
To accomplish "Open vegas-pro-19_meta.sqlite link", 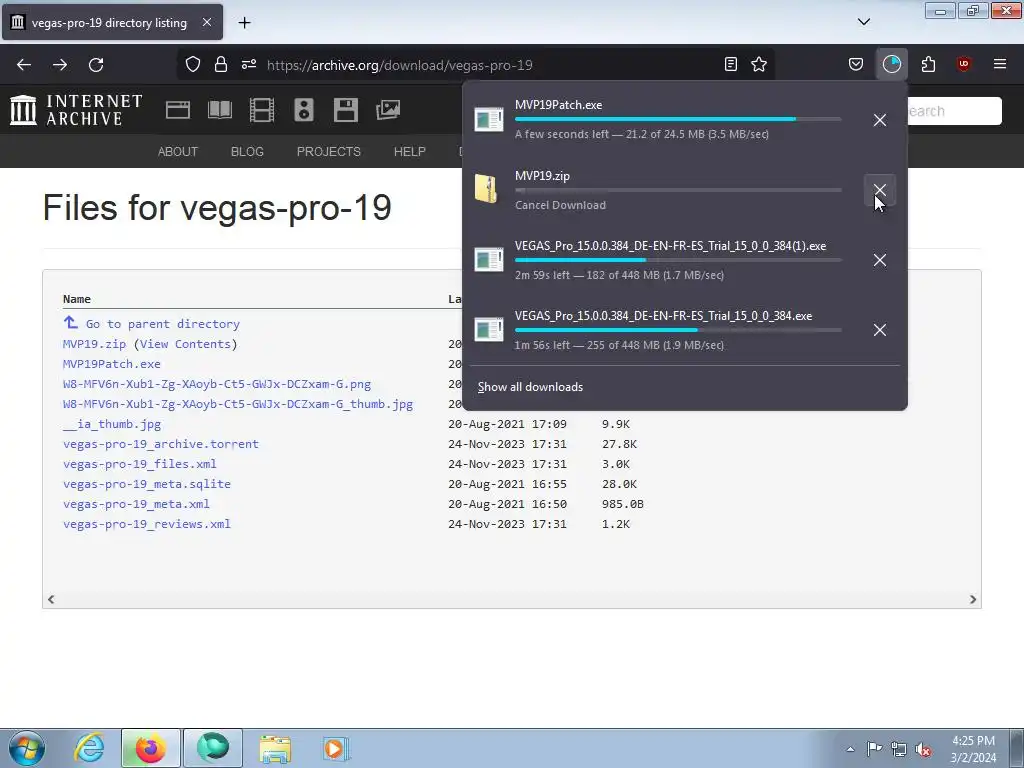I will coord(147,484).
